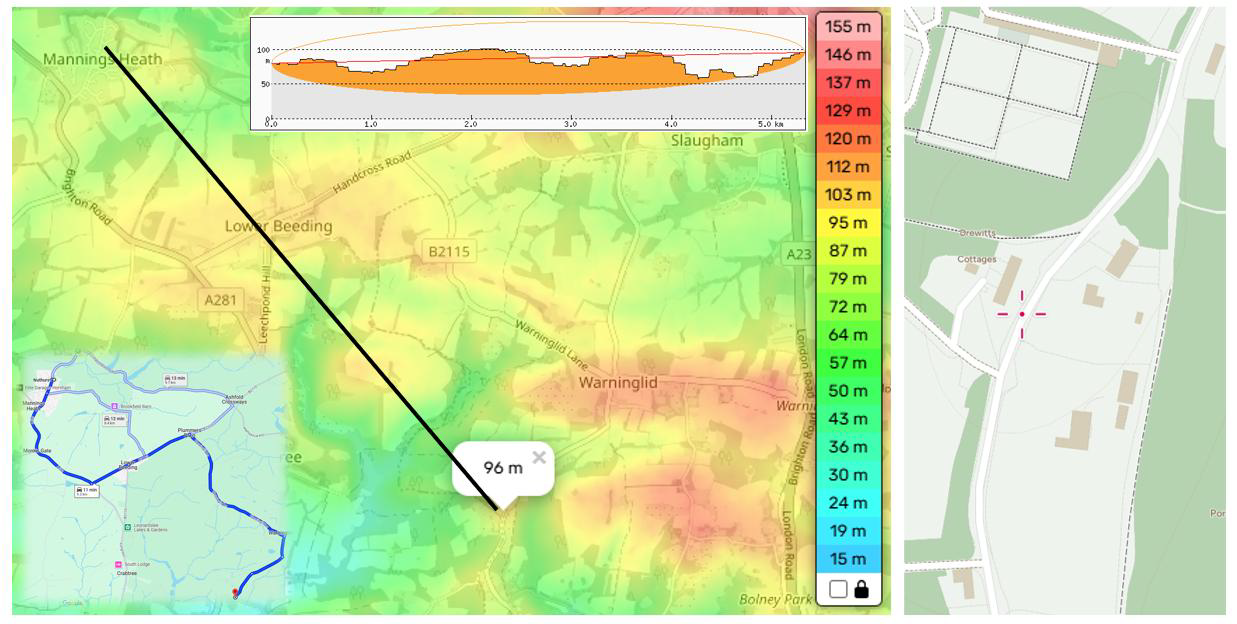Click the Slaugham place label

pyautogui.click(x=707, y=141)
